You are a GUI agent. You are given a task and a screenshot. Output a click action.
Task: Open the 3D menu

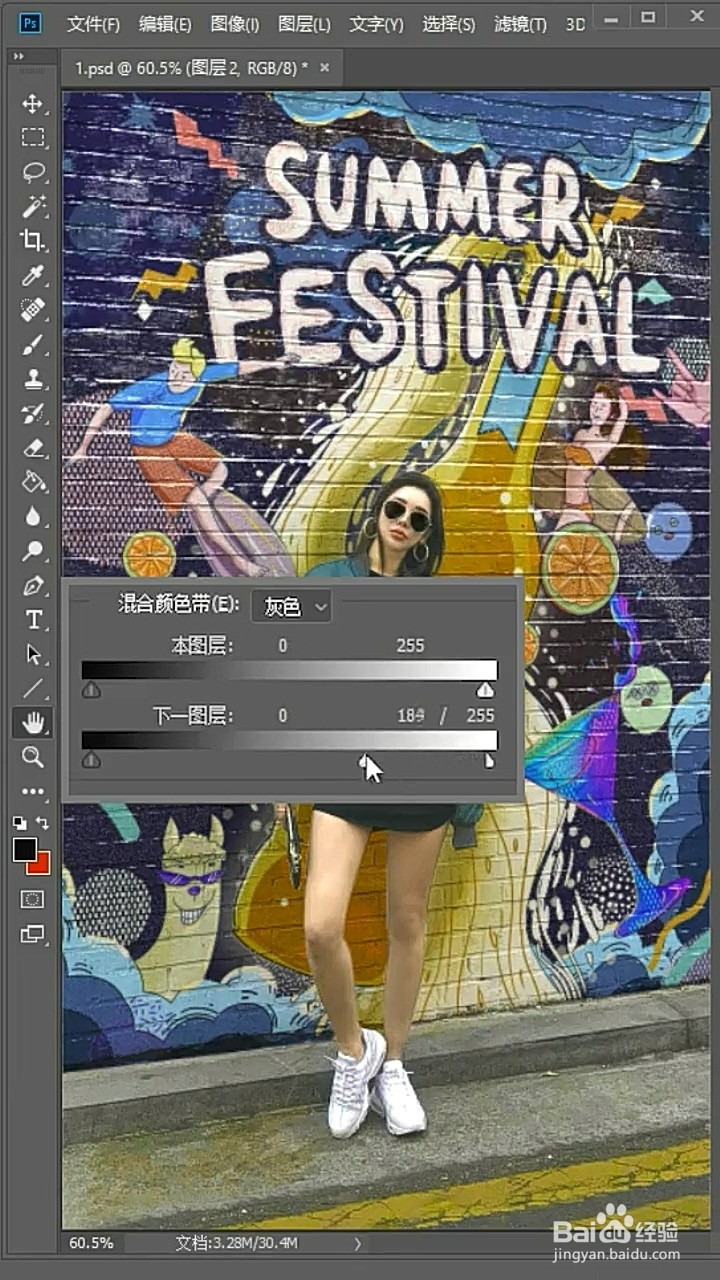point(575,23)
